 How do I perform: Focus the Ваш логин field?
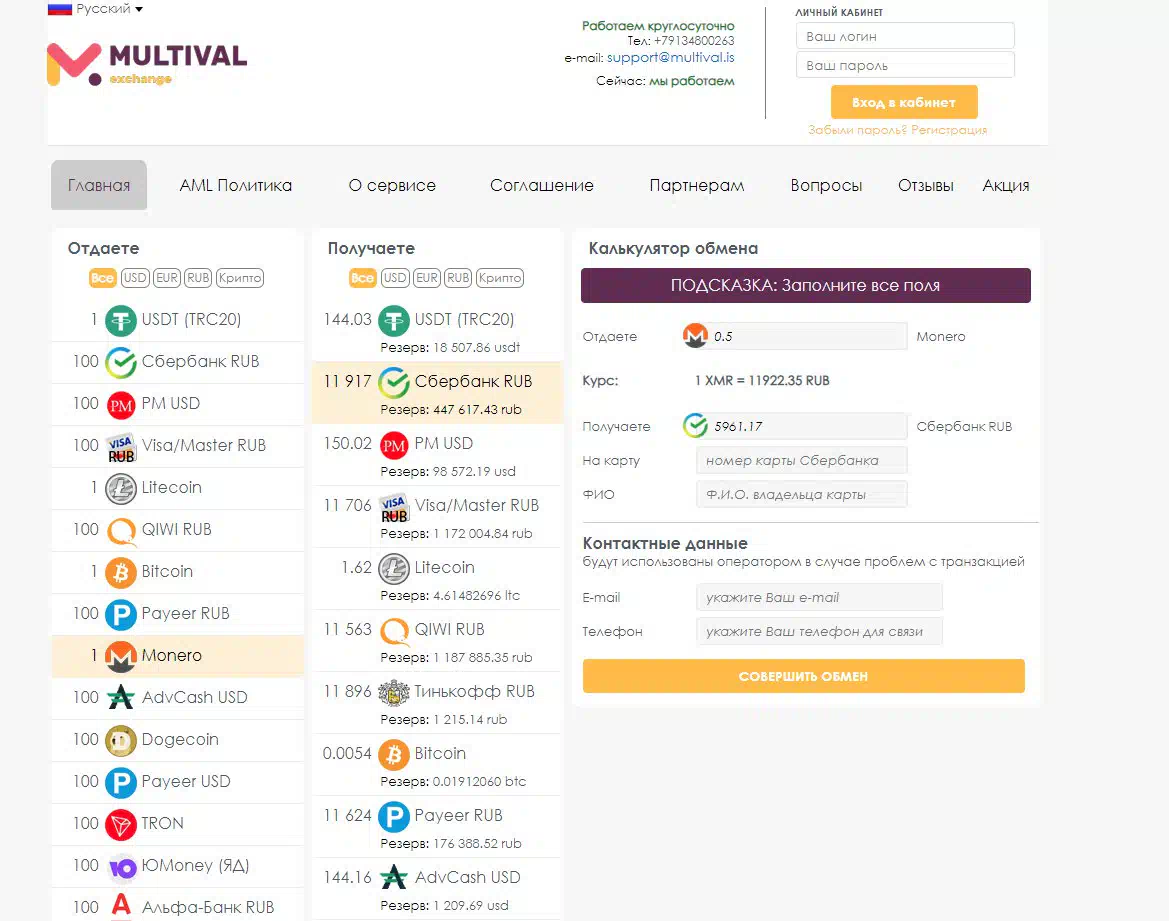coord(905,37)
